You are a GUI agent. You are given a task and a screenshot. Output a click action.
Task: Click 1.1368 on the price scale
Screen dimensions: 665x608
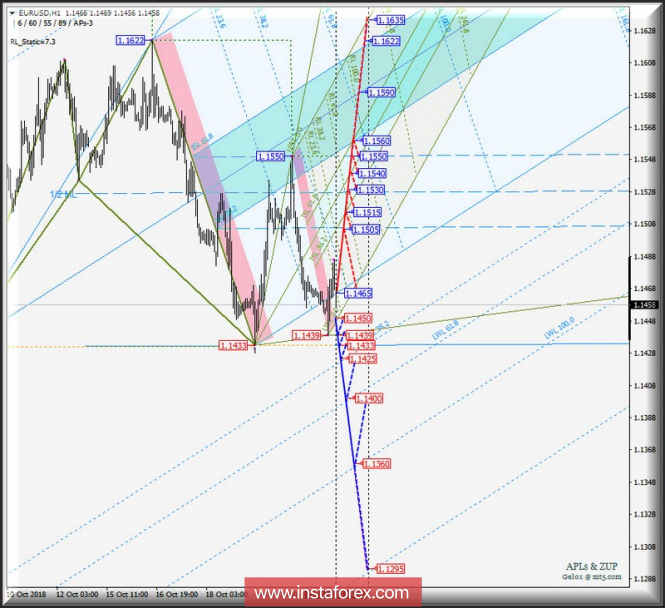click(644, 450)
